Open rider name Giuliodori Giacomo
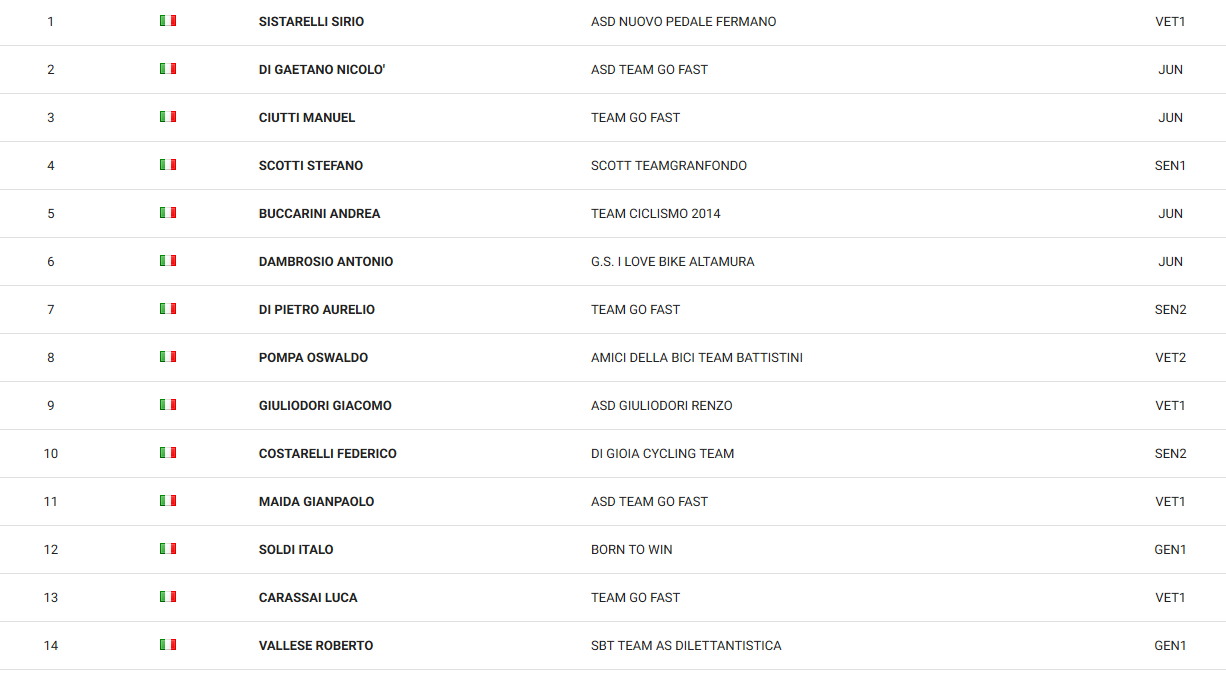The height and width of the screenshot is (674, 1226). click(x=325, y=406)
